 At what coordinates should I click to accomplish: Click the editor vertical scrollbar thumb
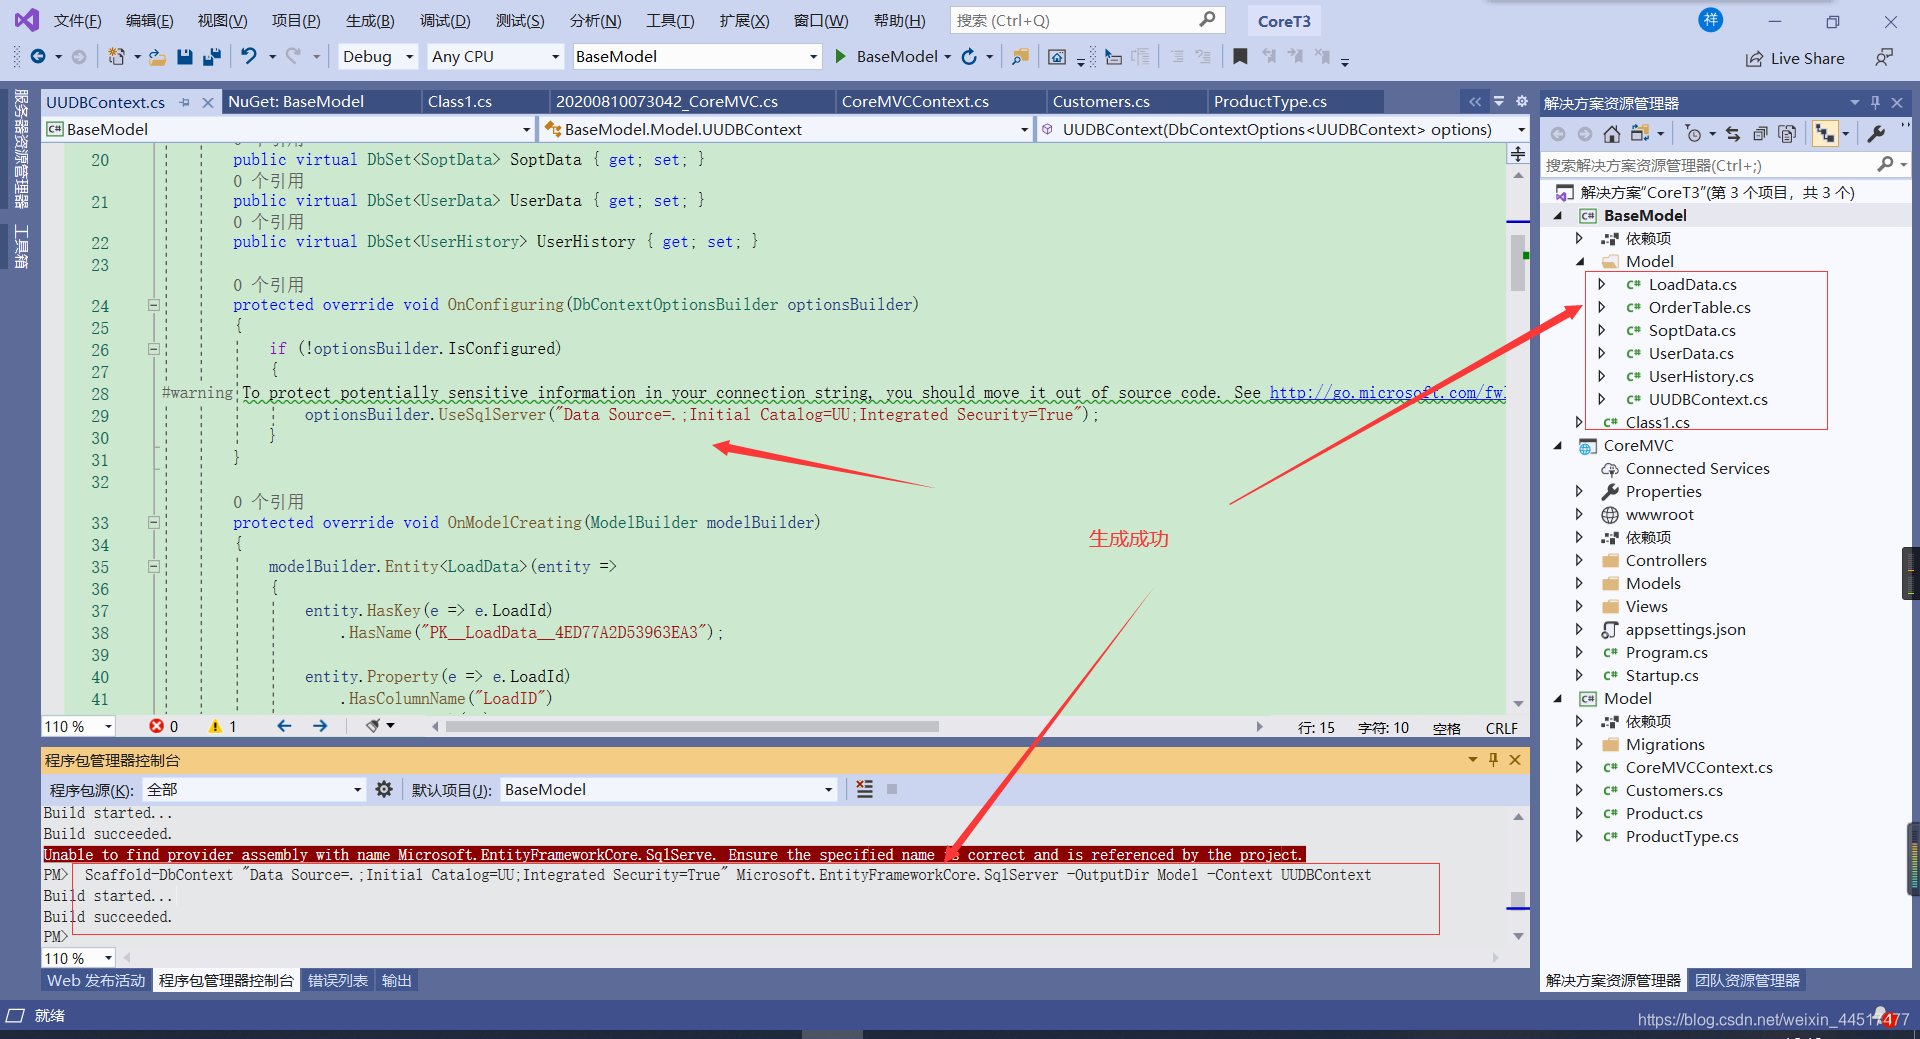pyautogui.click(x=1518, y=263)
